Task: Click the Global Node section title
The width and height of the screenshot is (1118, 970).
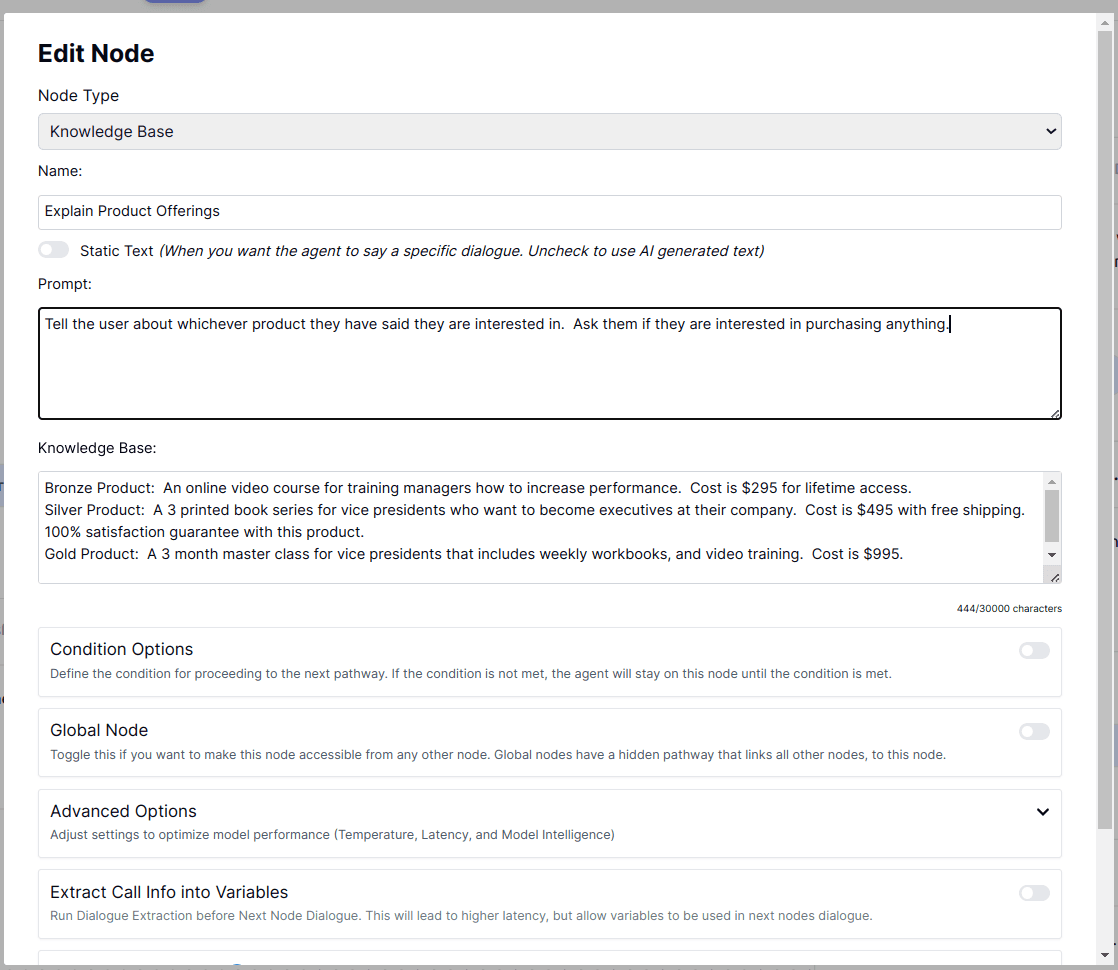Action: [99, 730]
